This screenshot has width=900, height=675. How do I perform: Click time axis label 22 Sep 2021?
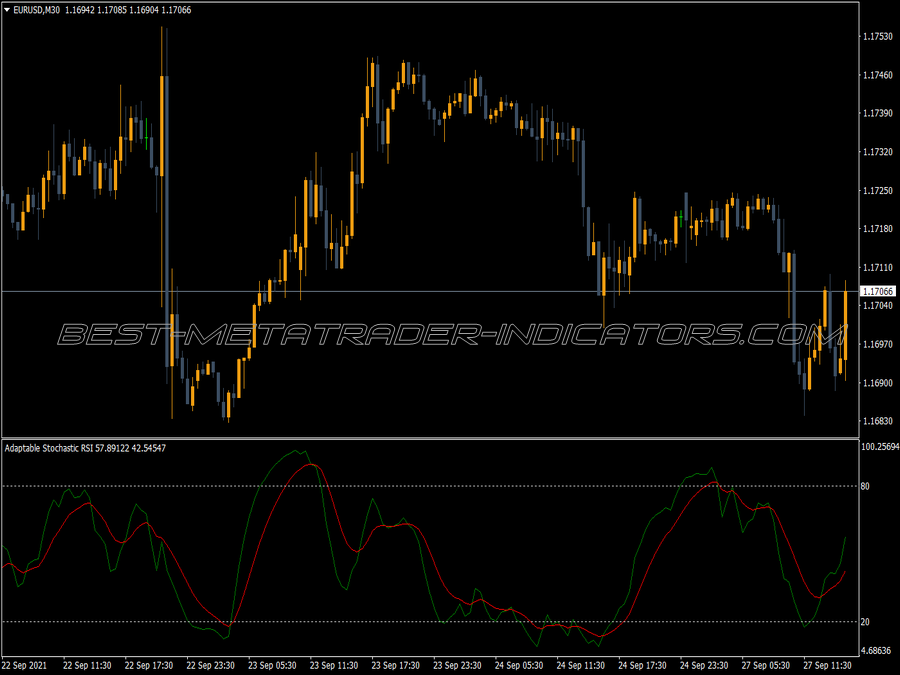click(x=25, y=665)
